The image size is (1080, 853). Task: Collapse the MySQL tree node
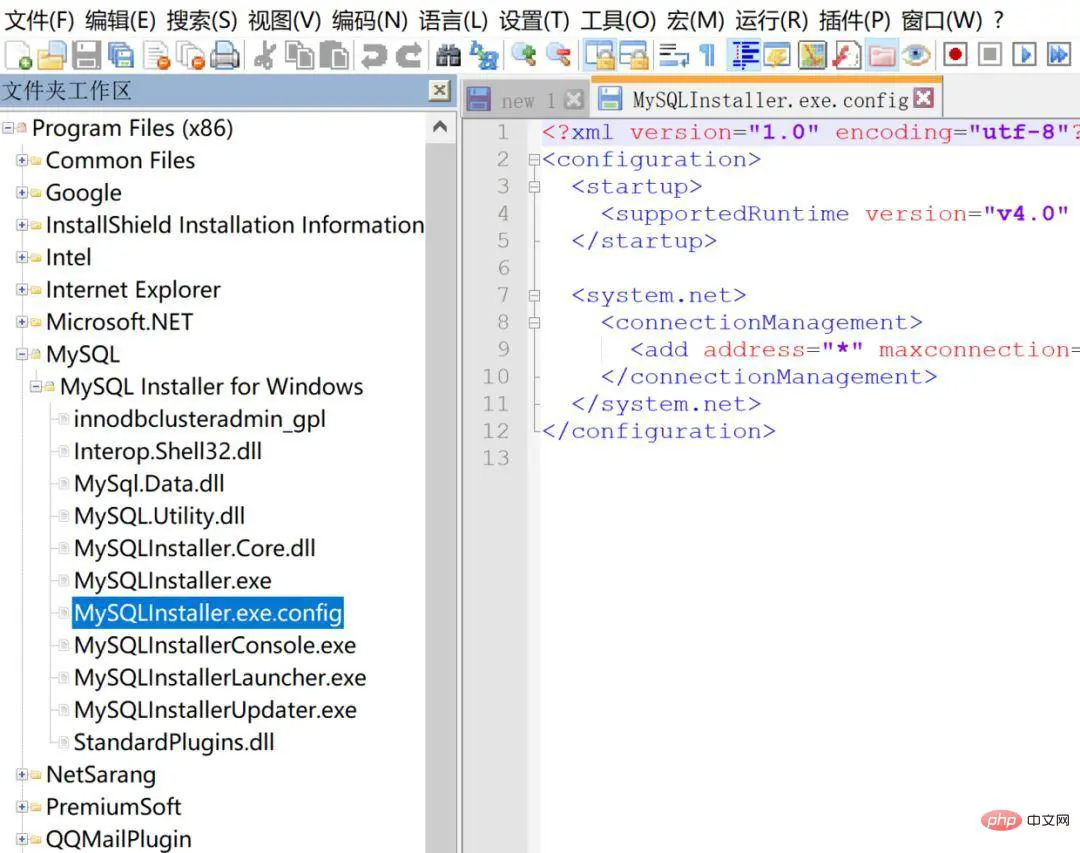24,354
